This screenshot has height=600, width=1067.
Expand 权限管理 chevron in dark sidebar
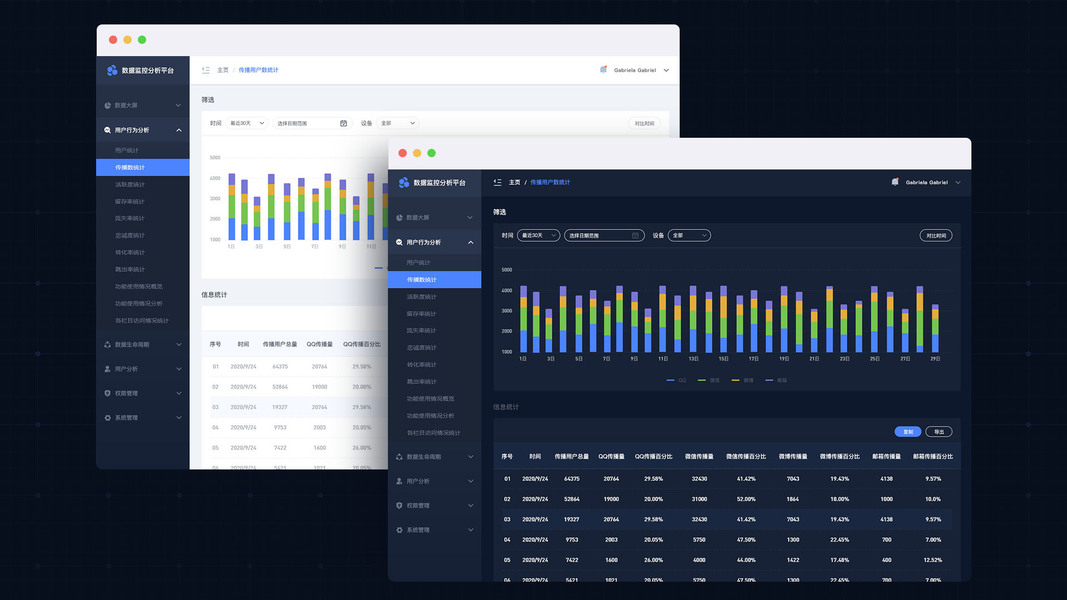click(470, 505)
